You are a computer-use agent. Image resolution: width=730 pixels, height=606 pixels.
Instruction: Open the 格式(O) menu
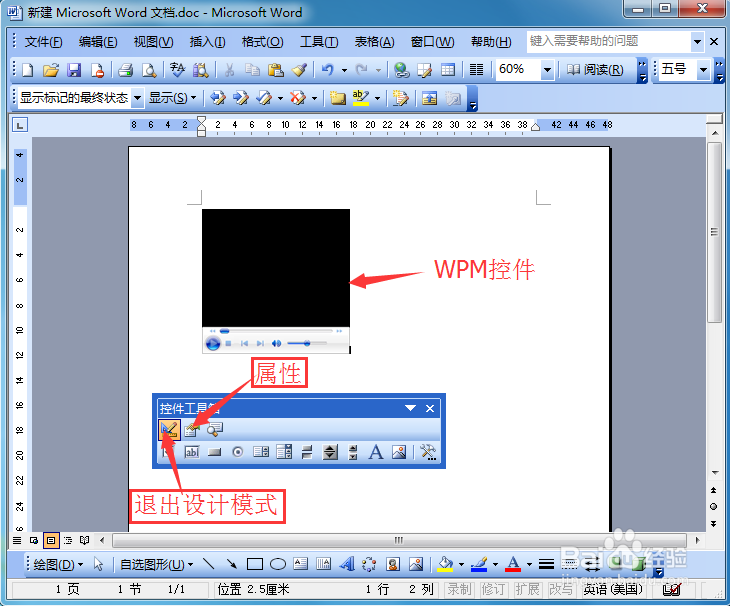[x=262, y=42]
